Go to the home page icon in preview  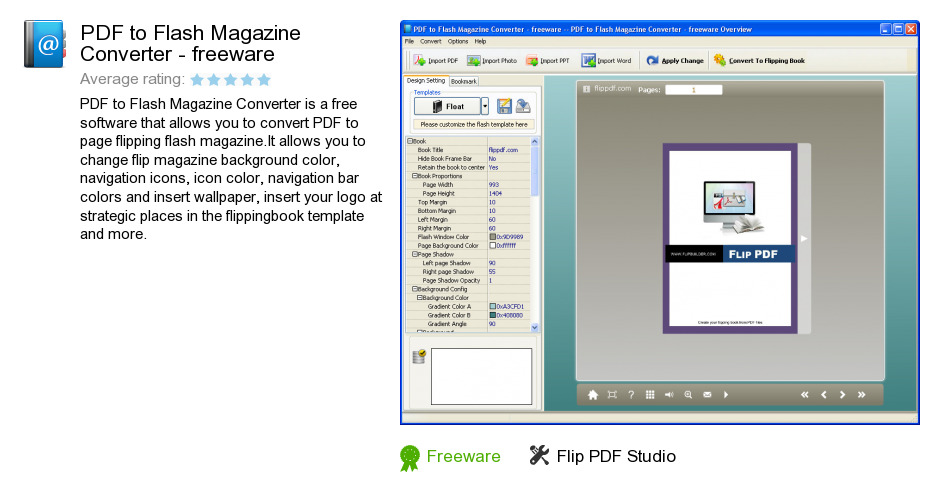593,395
